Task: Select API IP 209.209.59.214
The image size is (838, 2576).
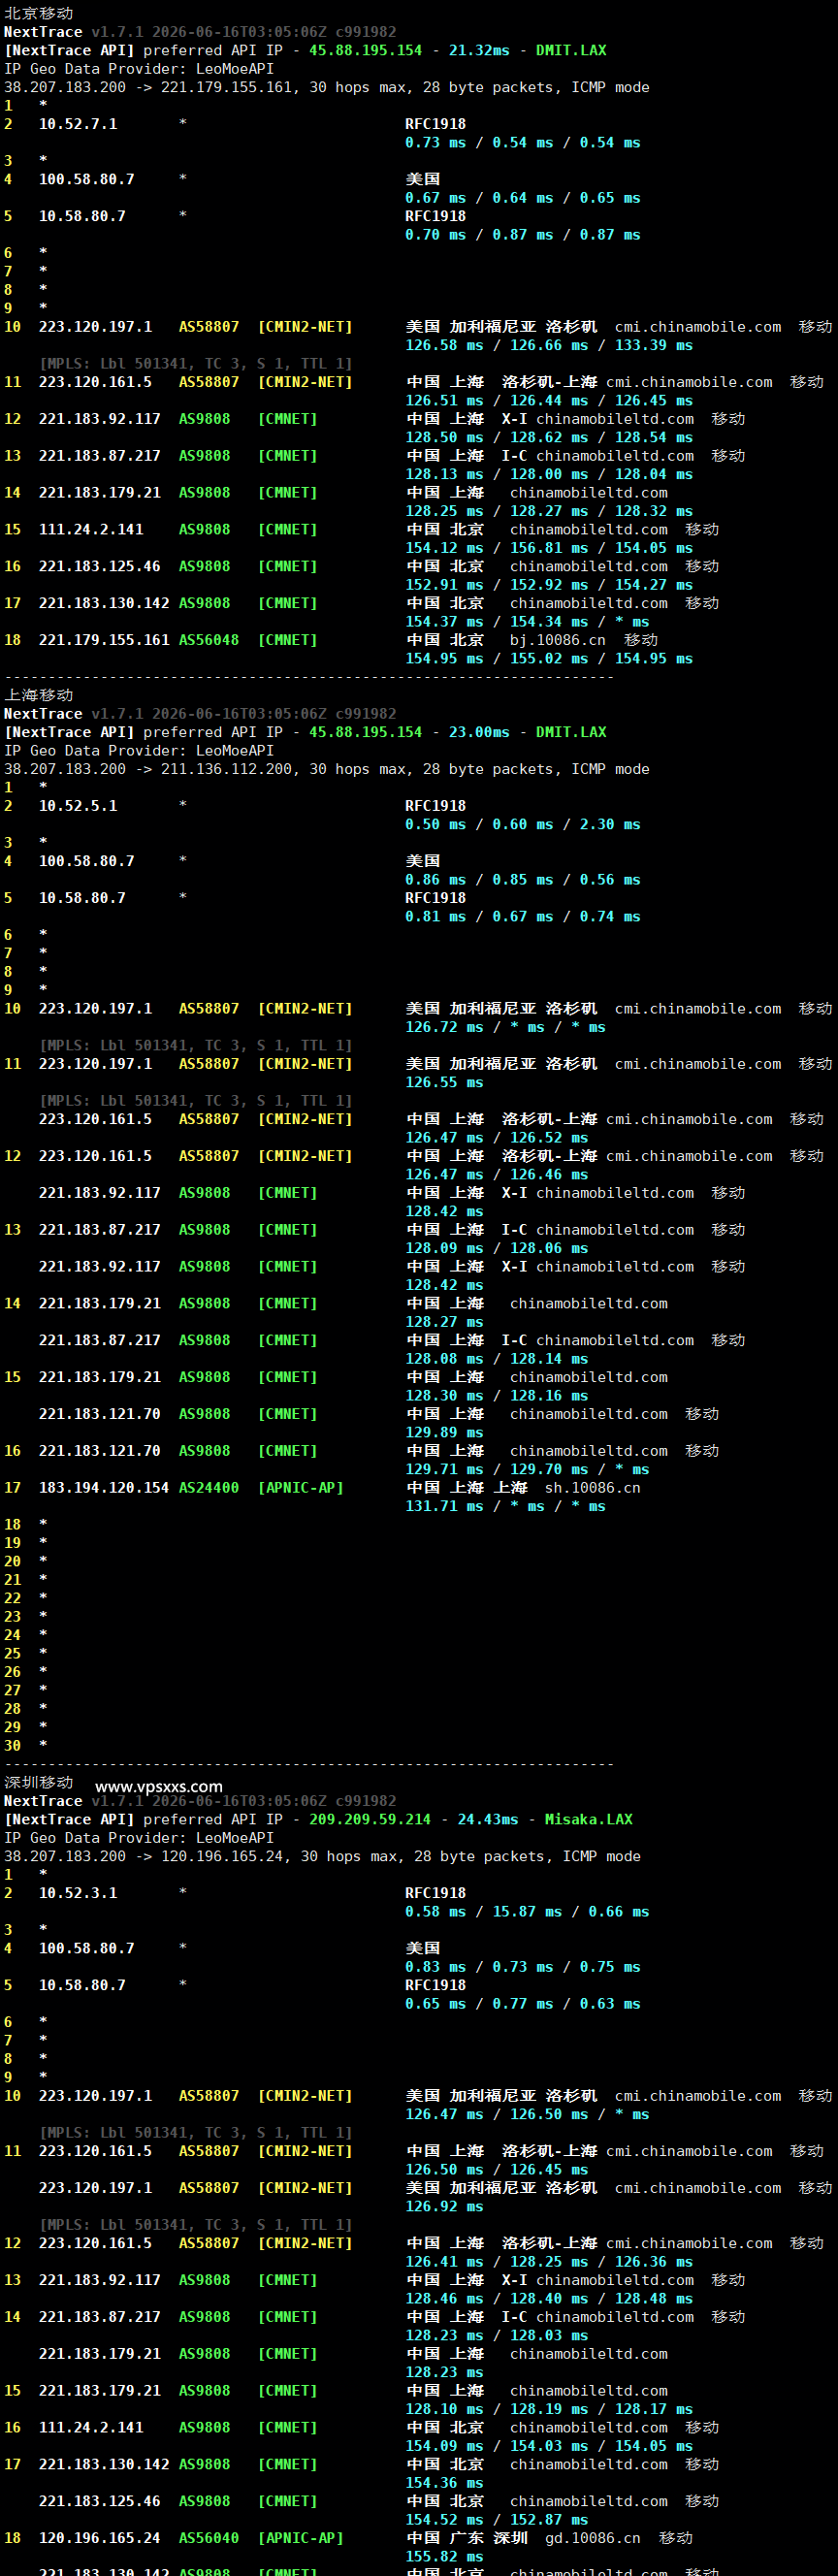Action: 370,1819
